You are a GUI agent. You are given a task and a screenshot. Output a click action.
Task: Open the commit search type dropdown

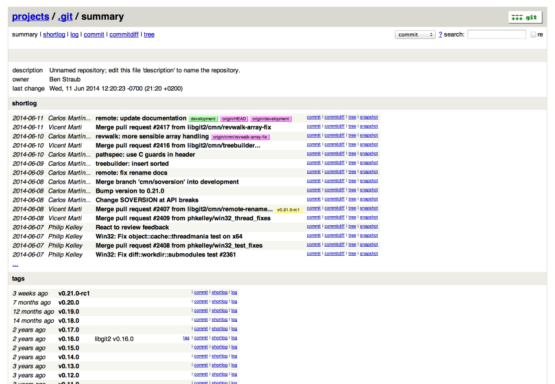pos(415,35)
